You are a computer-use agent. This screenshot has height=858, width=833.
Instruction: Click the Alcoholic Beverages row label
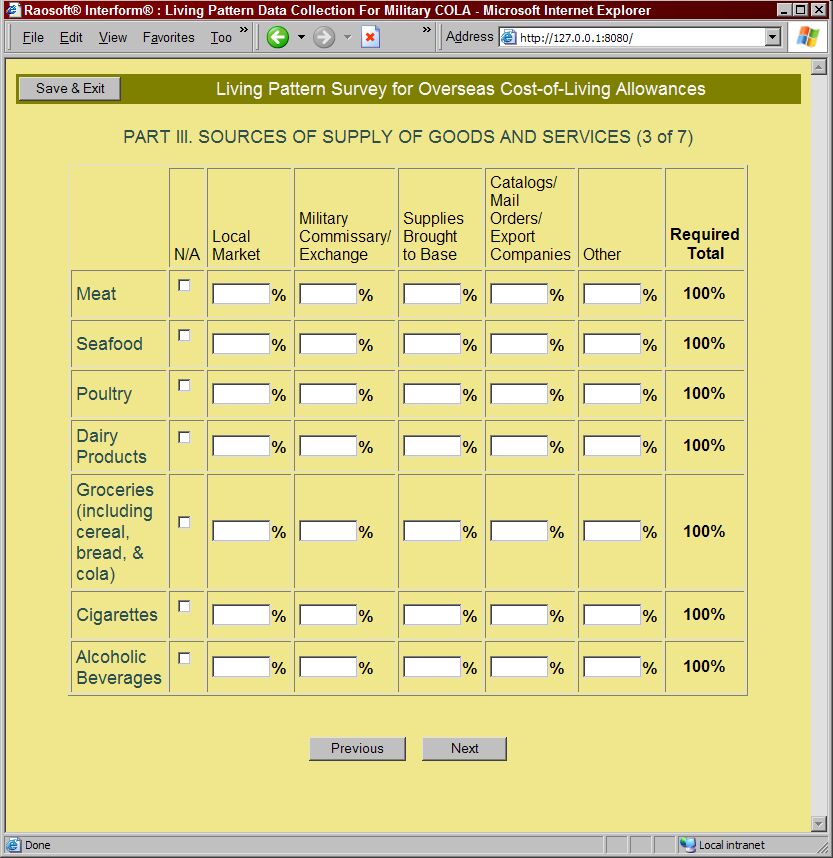point(119,668)
